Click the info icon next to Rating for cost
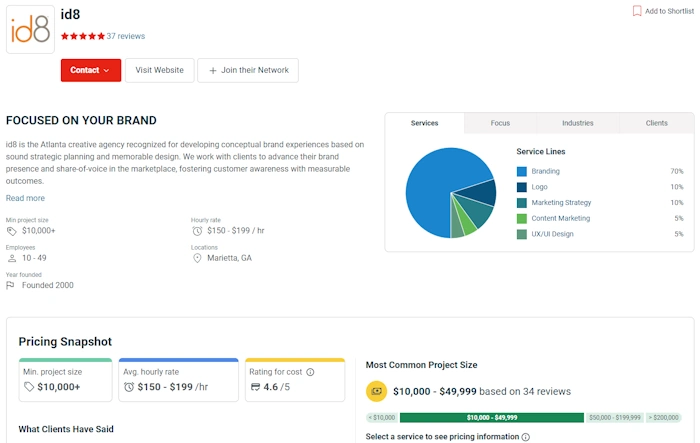 [310, 372]
